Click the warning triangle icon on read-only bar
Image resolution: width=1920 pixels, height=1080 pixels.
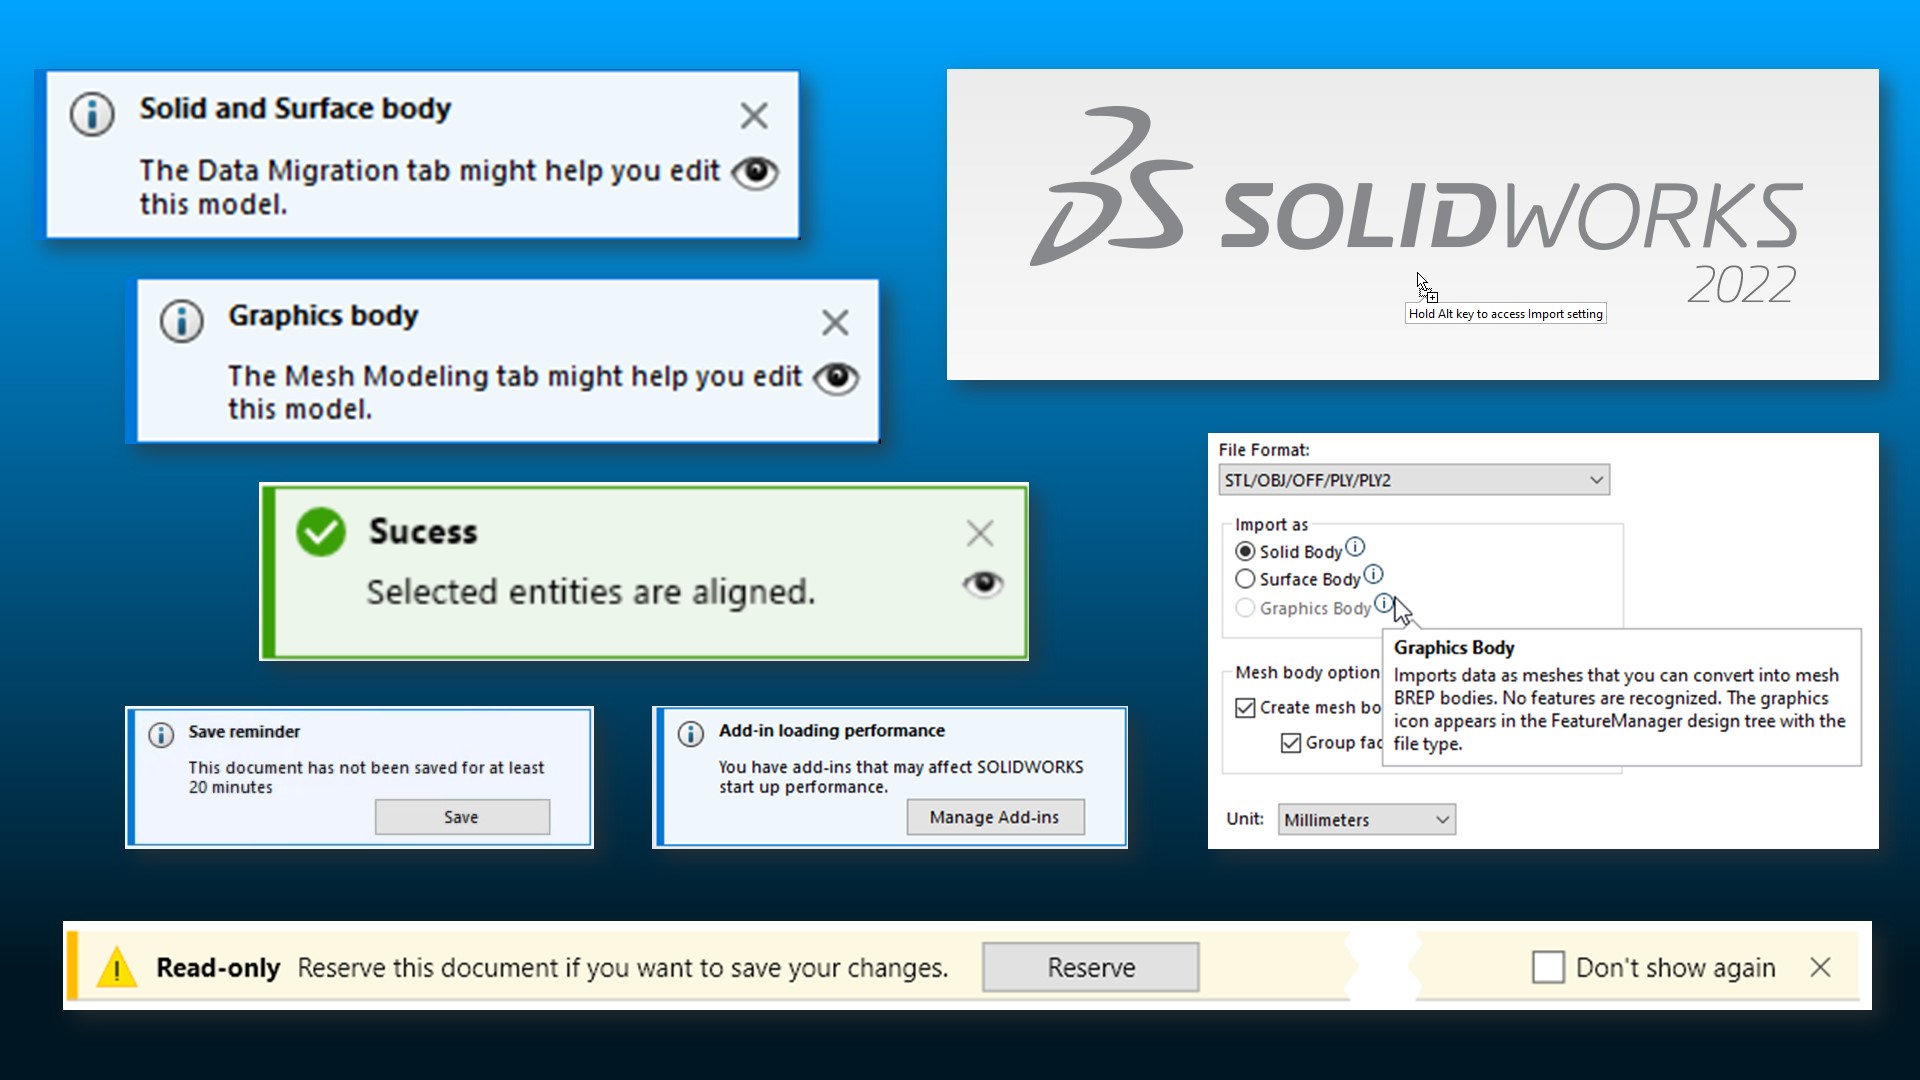117,967
